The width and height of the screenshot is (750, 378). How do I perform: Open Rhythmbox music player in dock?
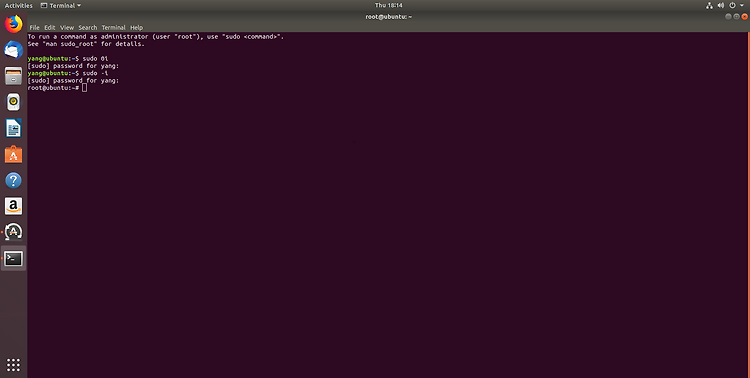13,102
